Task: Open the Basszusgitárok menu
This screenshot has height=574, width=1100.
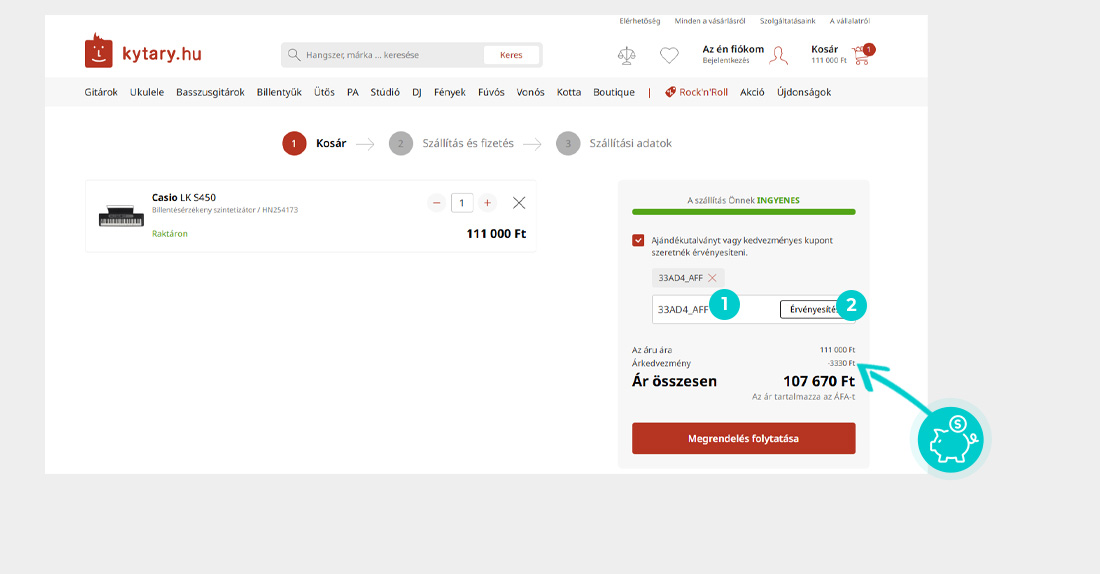Action: pos(210,92)
